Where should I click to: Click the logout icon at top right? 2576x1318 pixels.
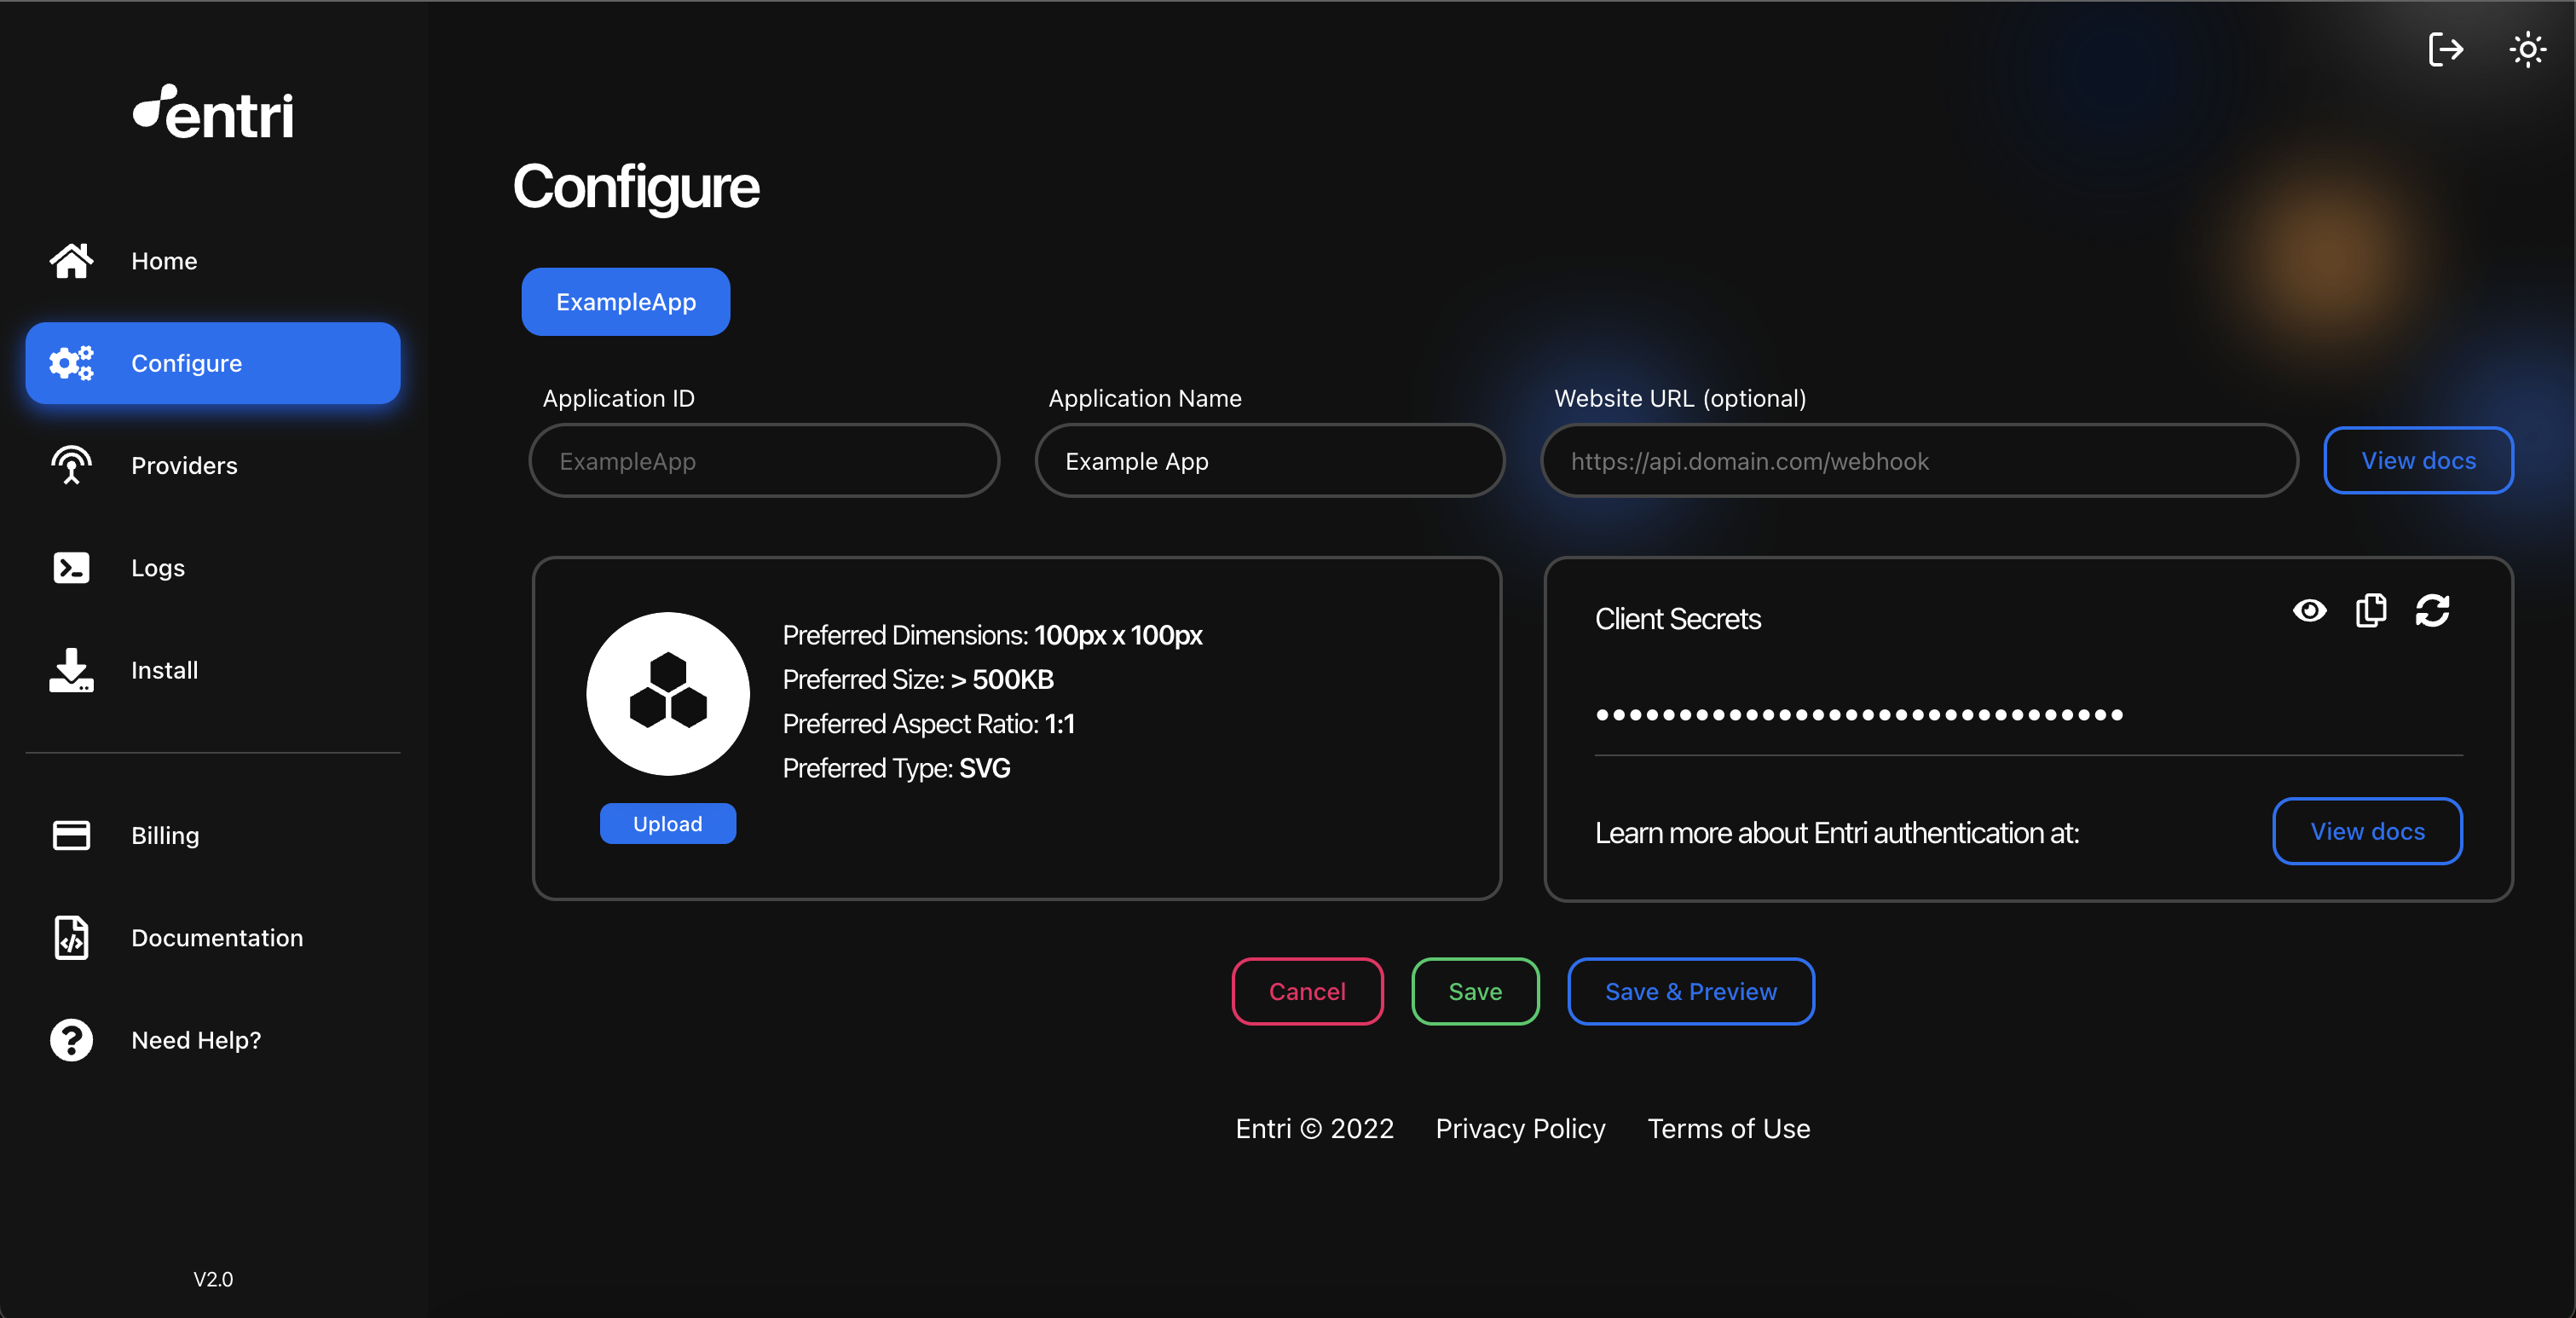(2445, 48)
